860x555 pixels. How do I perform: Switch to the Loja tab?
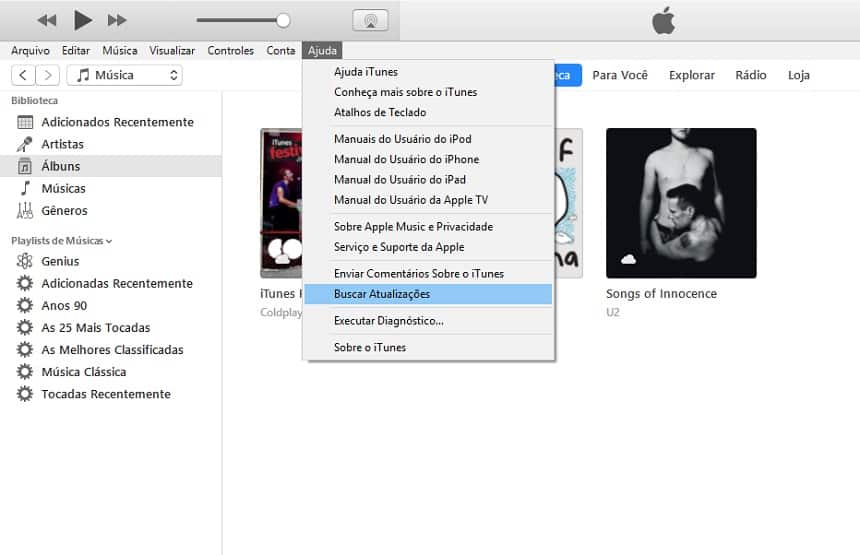click(799, 75)
